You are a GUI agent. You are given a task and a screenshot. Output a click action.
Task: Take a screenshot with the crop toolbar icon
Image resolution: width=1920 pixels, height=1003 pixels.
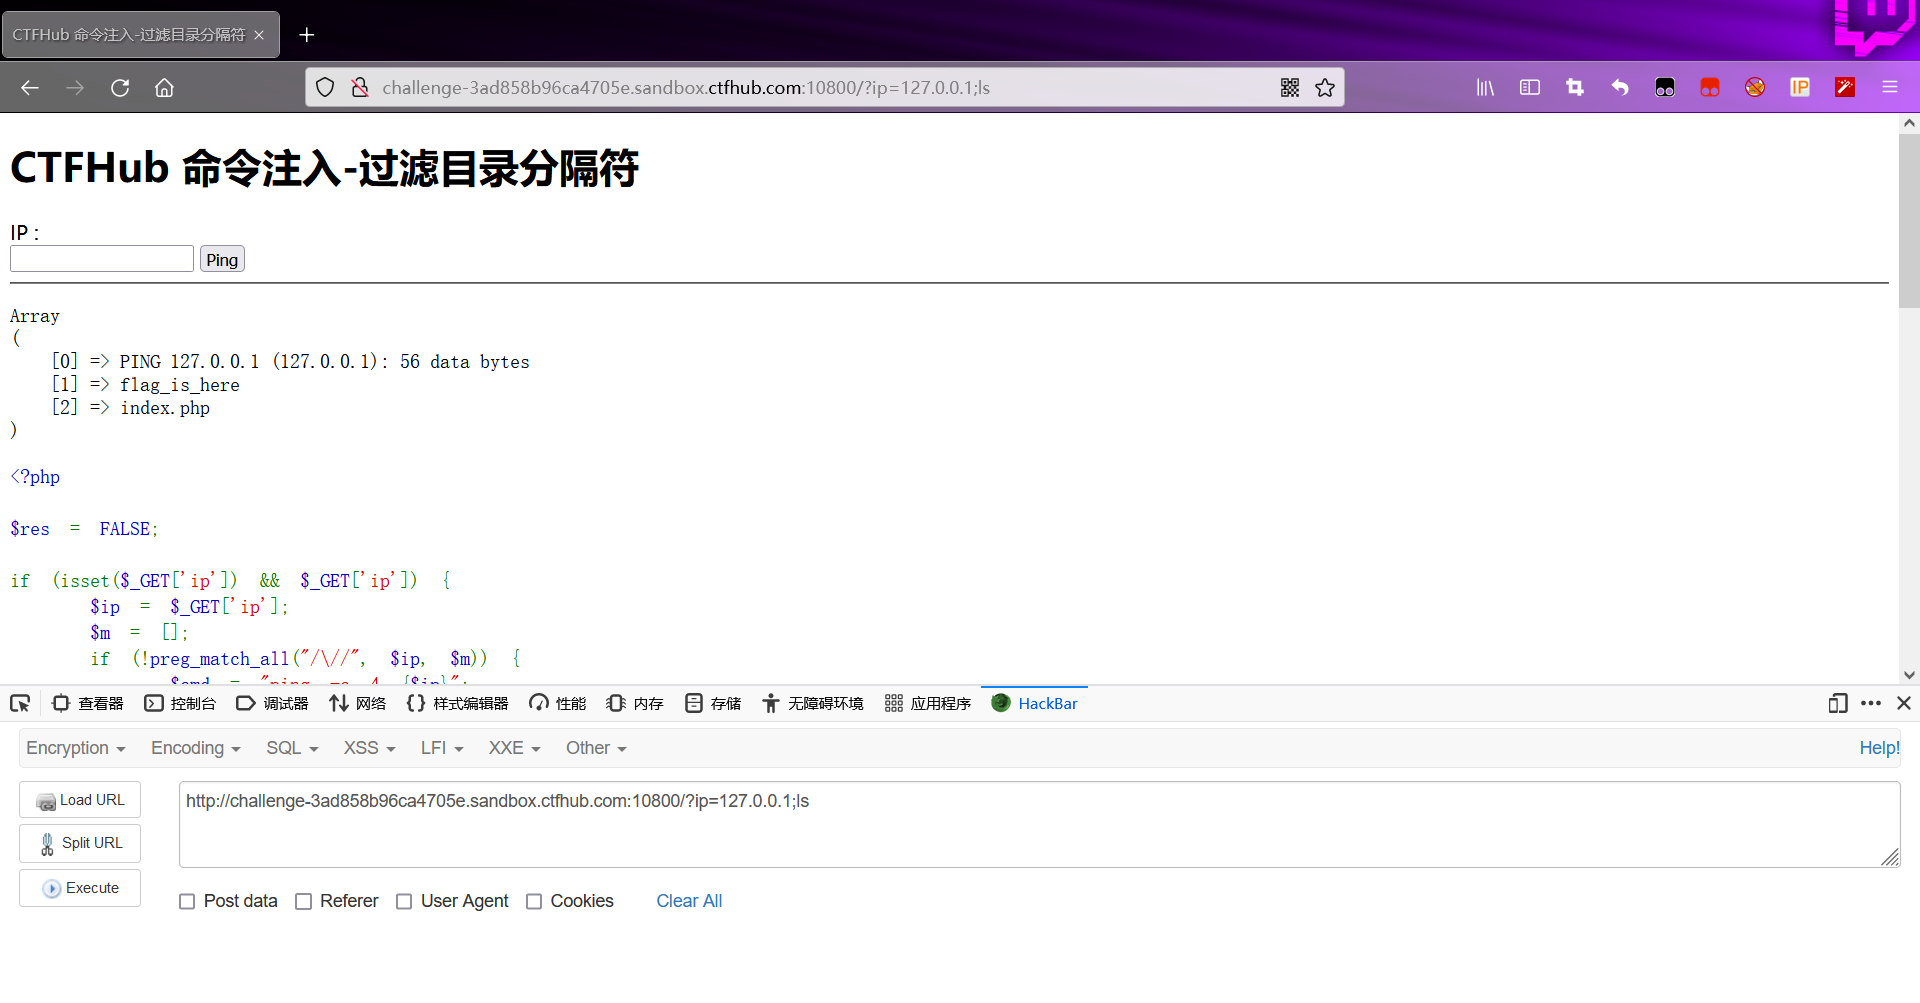1574,87
